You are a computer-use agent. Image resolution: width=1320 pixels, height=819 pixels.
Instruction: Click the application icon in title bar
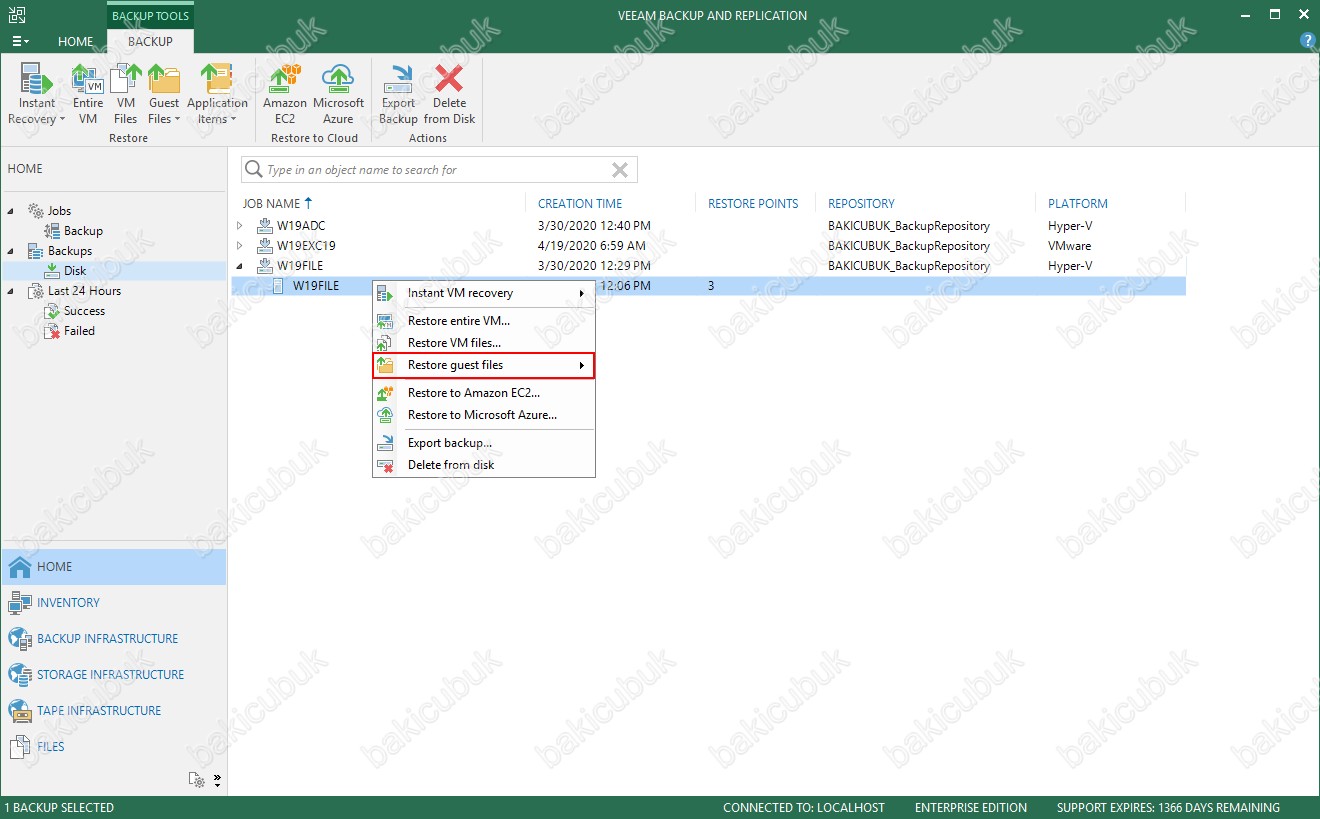pyautogui.click(x=17, y=15)
